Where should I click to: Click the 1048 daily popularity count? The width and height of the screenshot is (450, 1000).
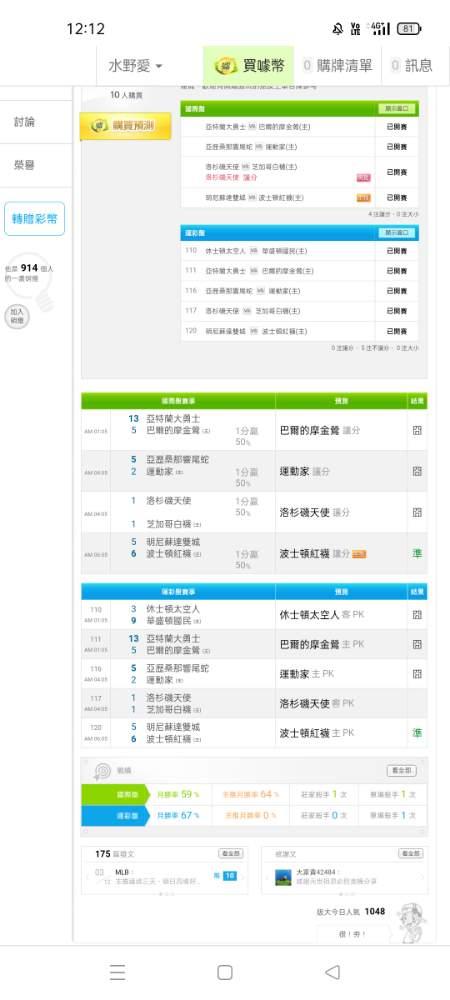tap(375, 912)
